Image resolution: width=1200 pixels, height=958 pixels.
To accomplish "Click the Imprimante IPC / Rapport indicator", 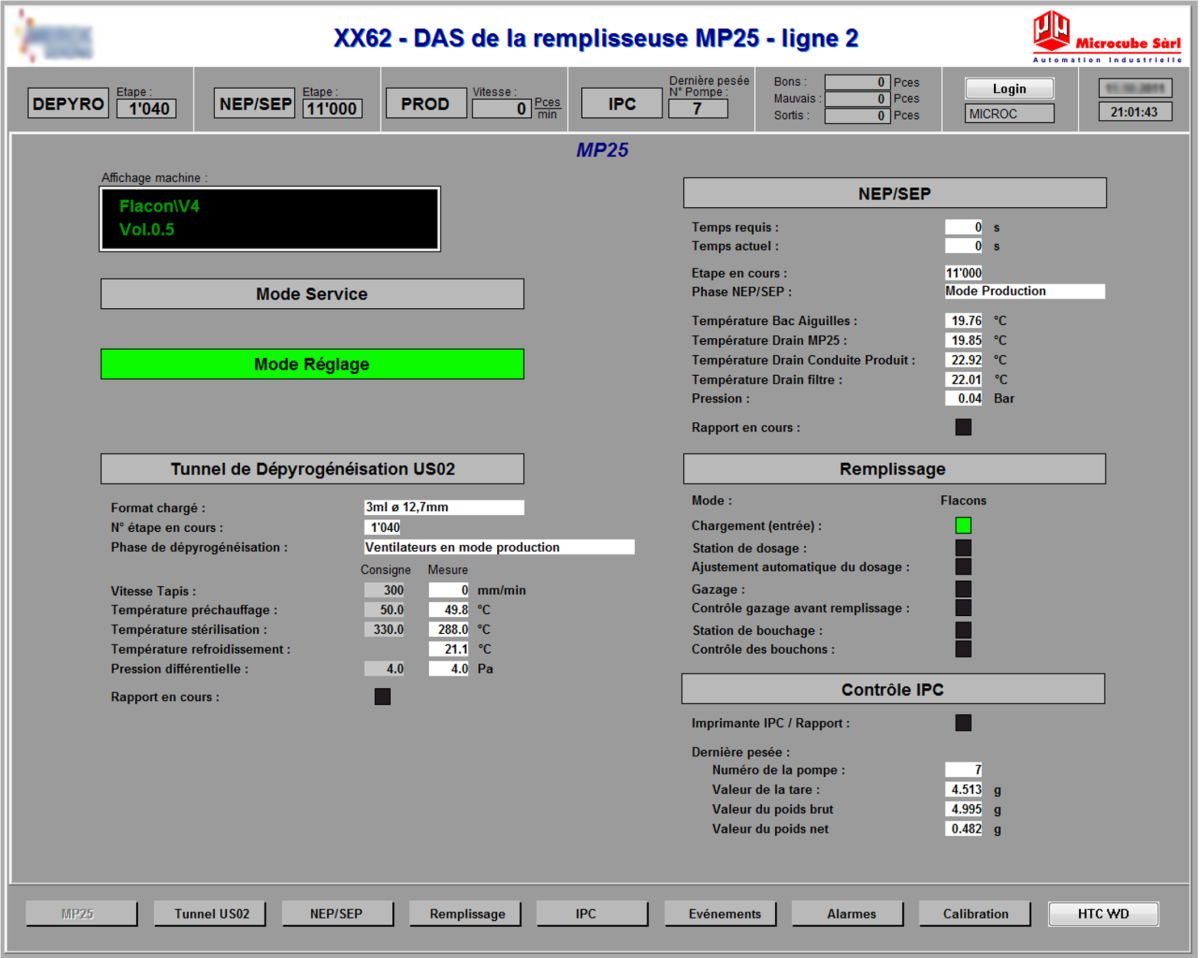I will pos(963,723).
